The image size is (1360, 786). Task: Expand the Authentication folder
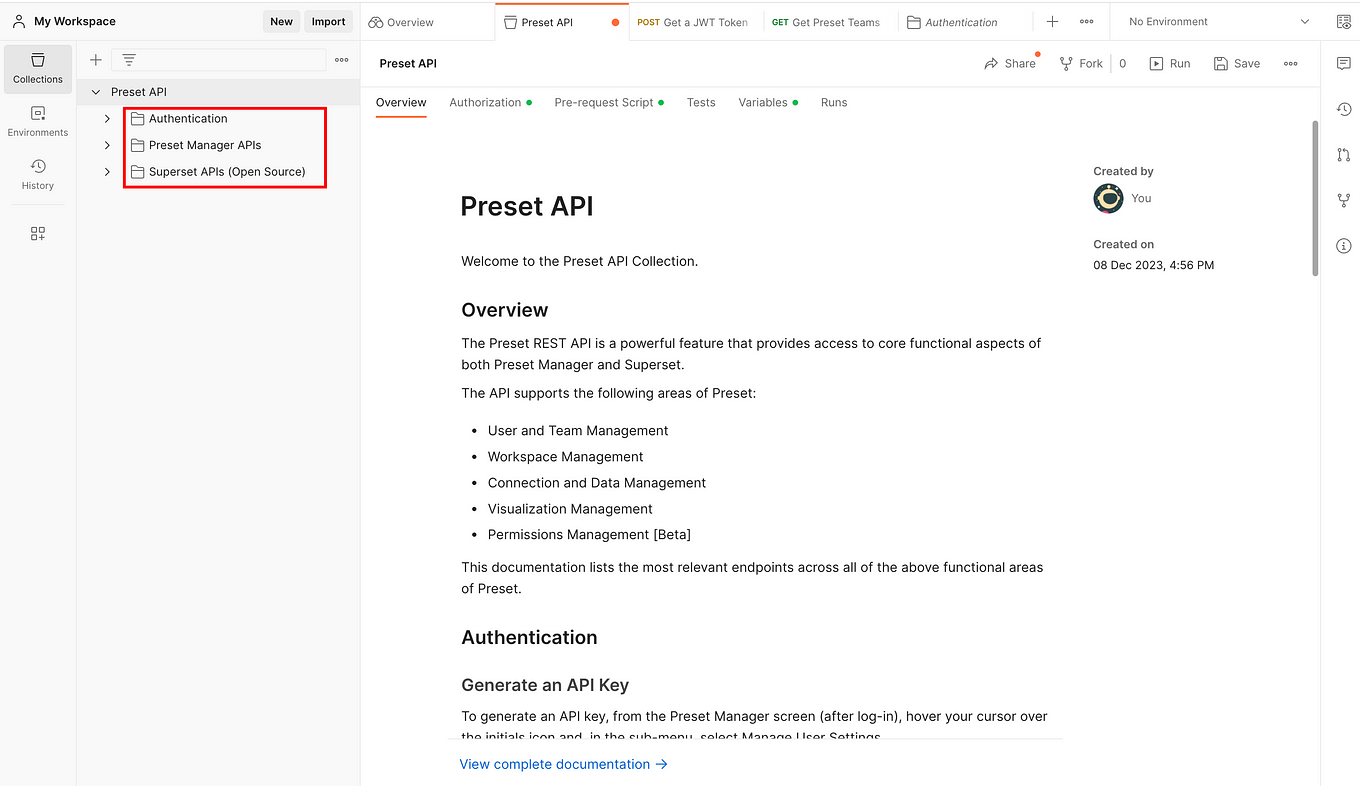tap(107, 118)
